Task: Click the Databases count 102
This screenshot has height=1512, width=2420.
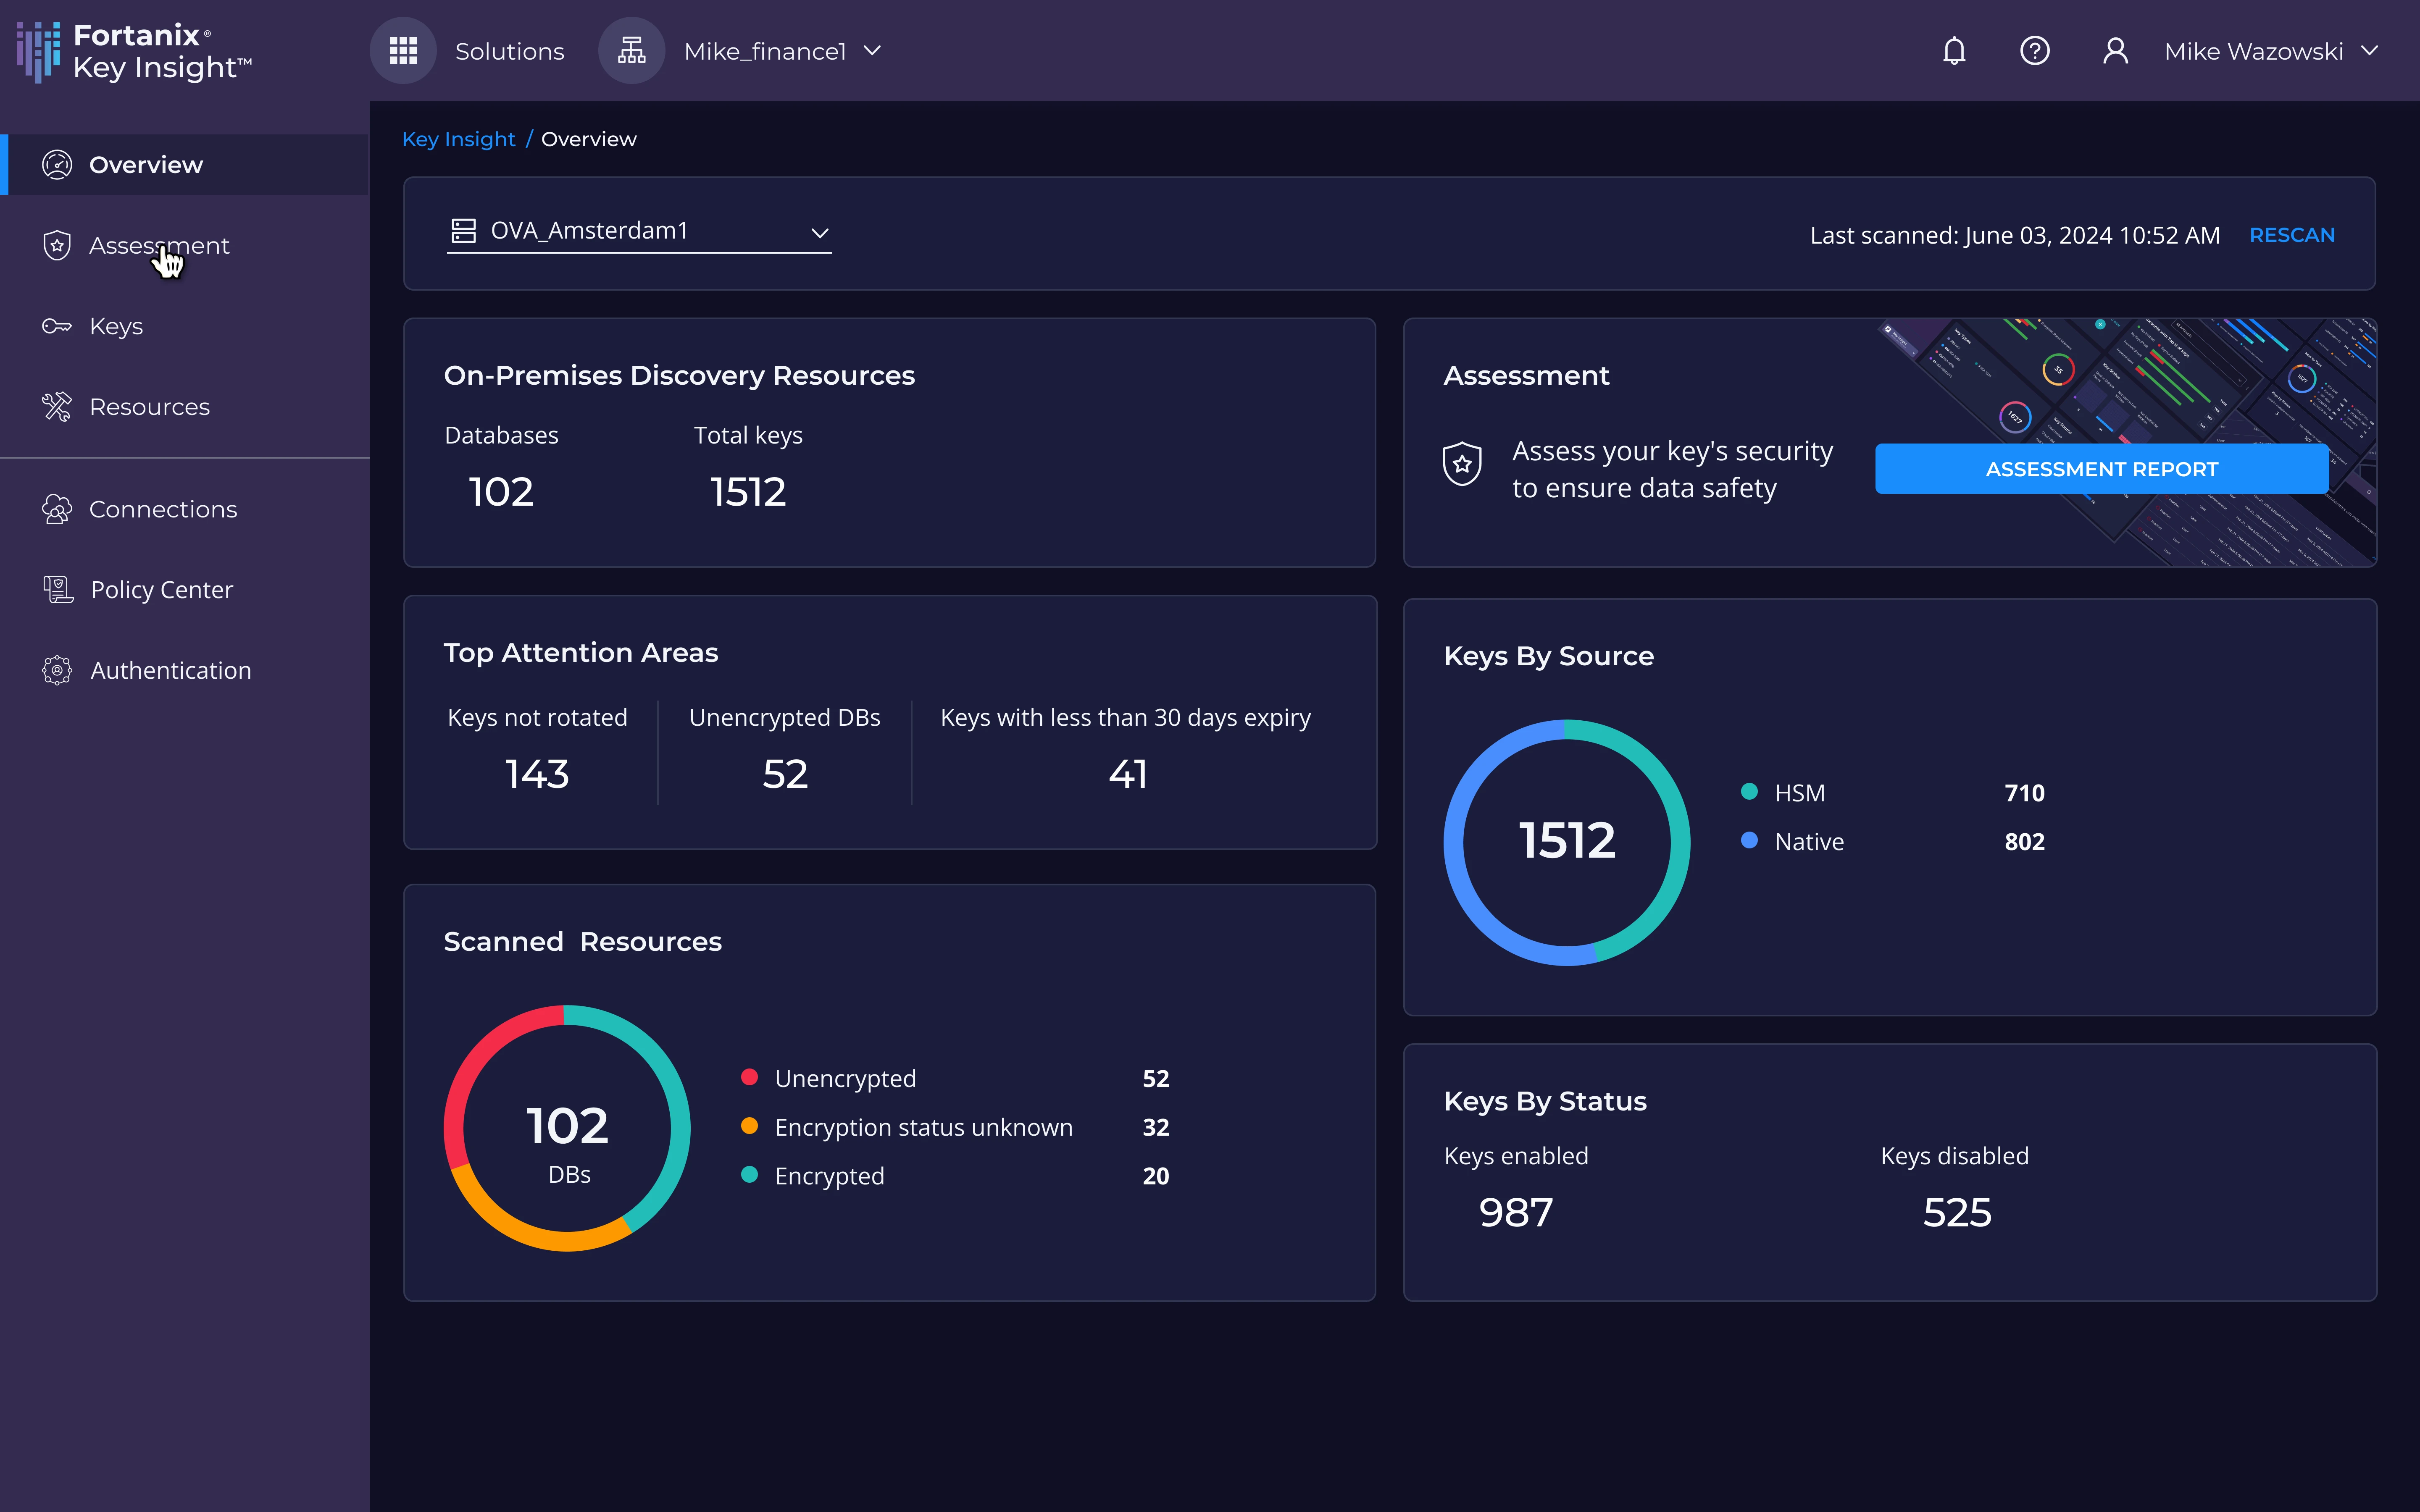Action: [501, 492]
